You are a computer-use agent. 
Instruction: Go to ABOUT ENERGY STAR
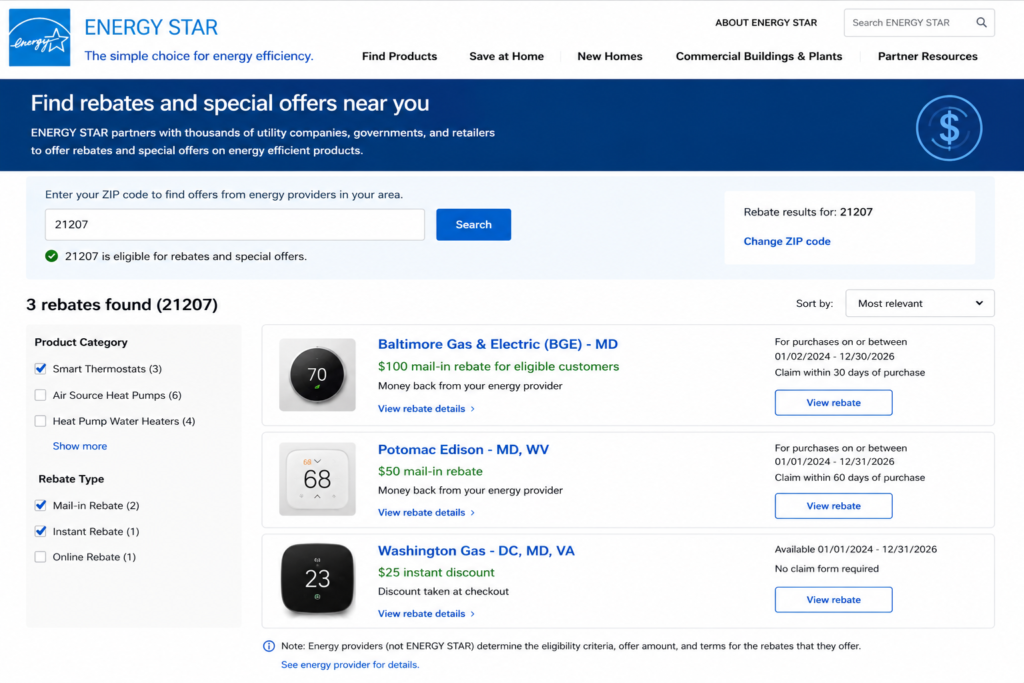pos(766,22)
